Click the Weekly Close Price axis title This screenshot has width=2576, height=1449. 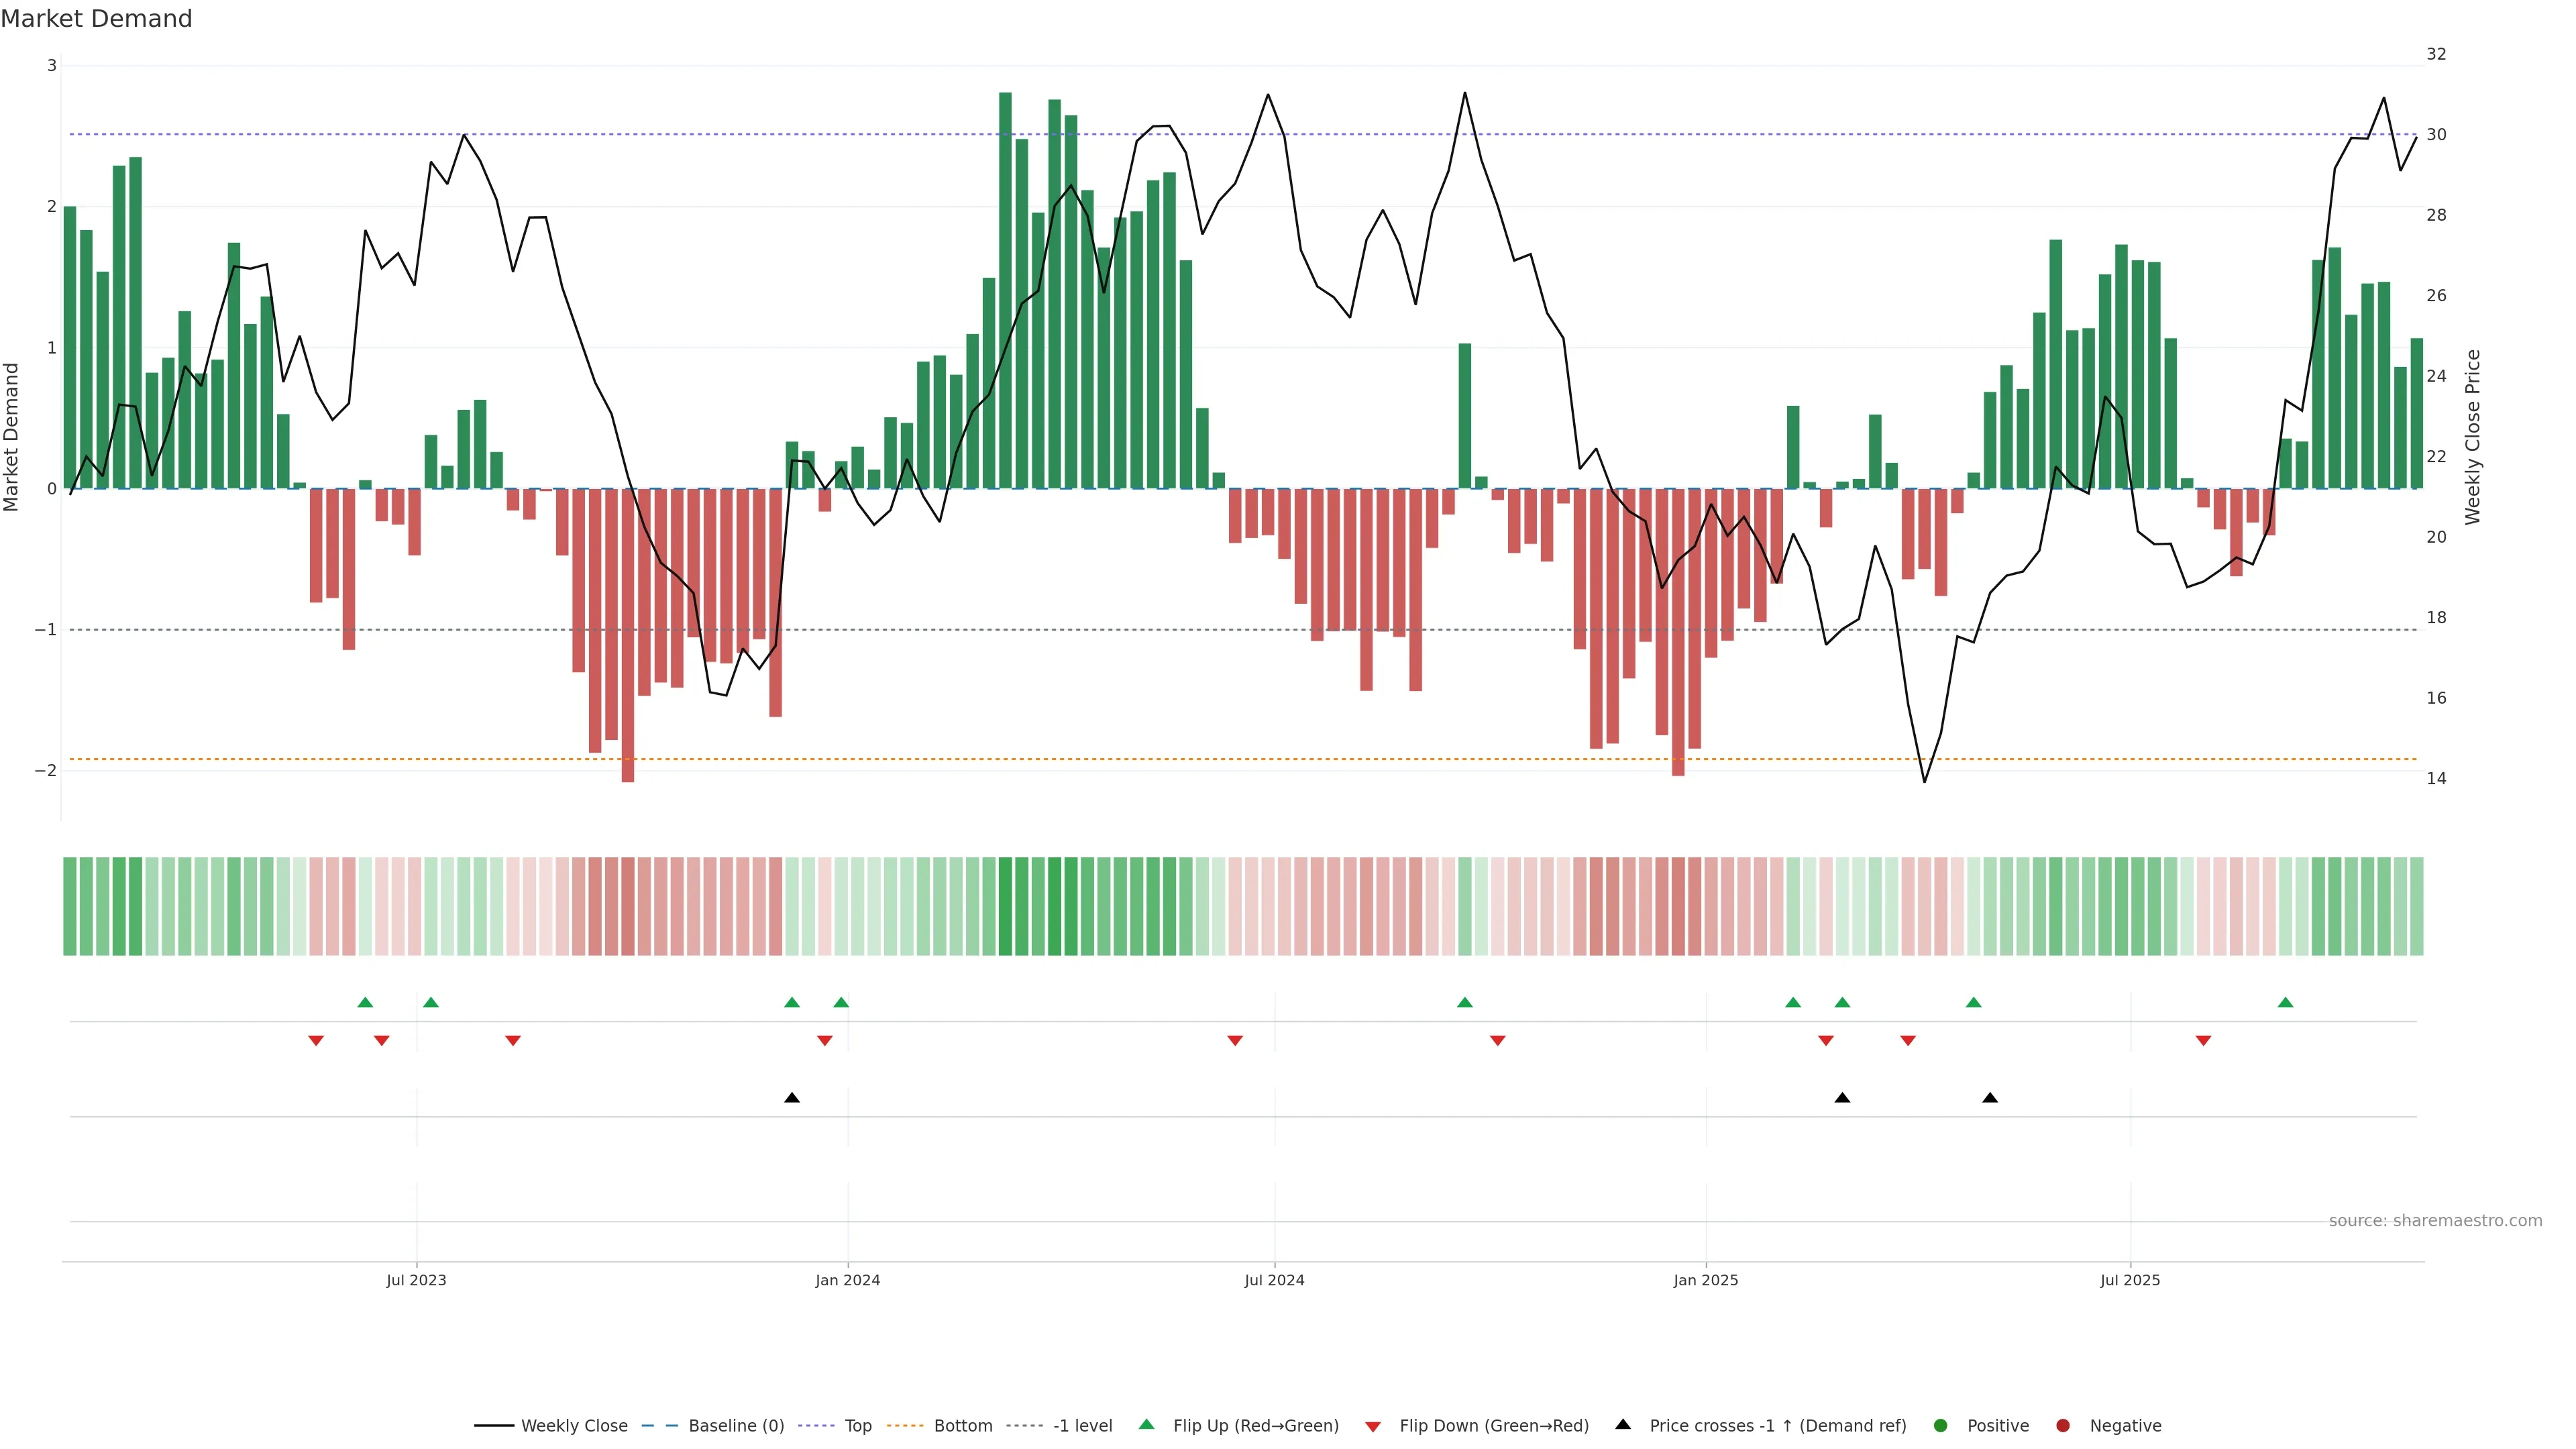tap(2472, 437)
